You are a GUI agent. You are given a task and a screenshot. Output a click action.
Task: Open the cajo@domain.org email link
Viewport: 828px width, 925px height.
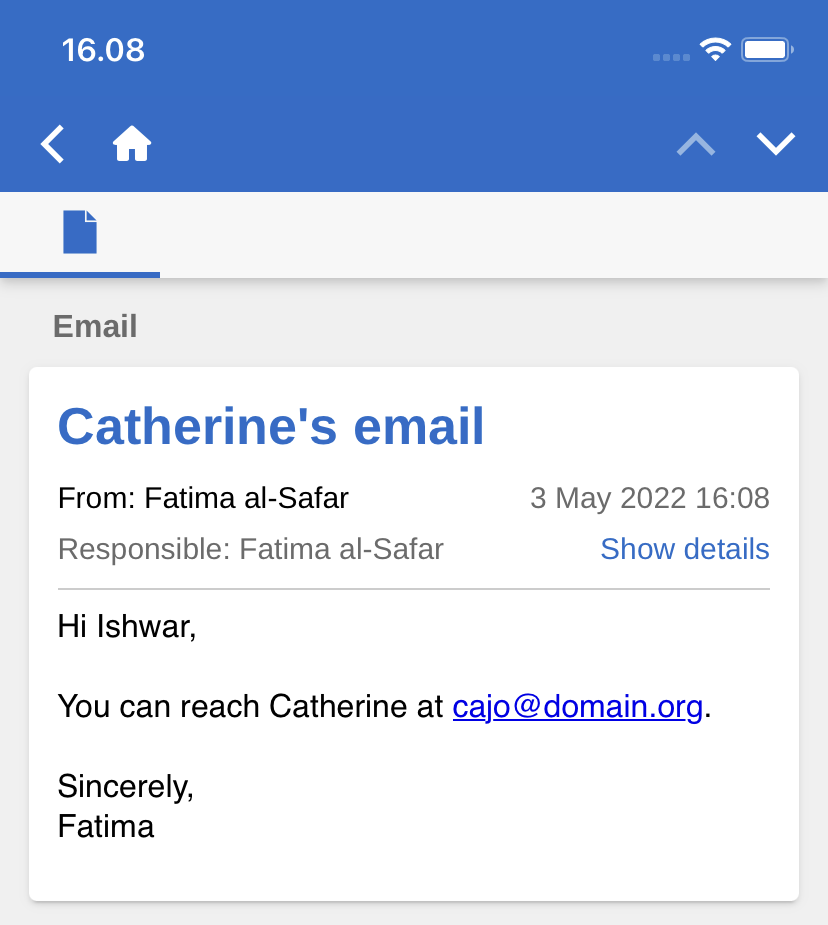[578, 707]
